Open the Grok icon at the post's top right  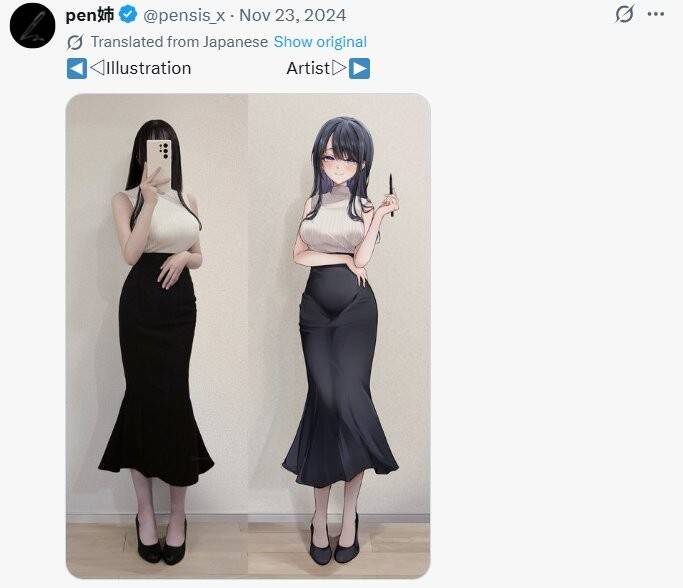click(x=624, y=14)
